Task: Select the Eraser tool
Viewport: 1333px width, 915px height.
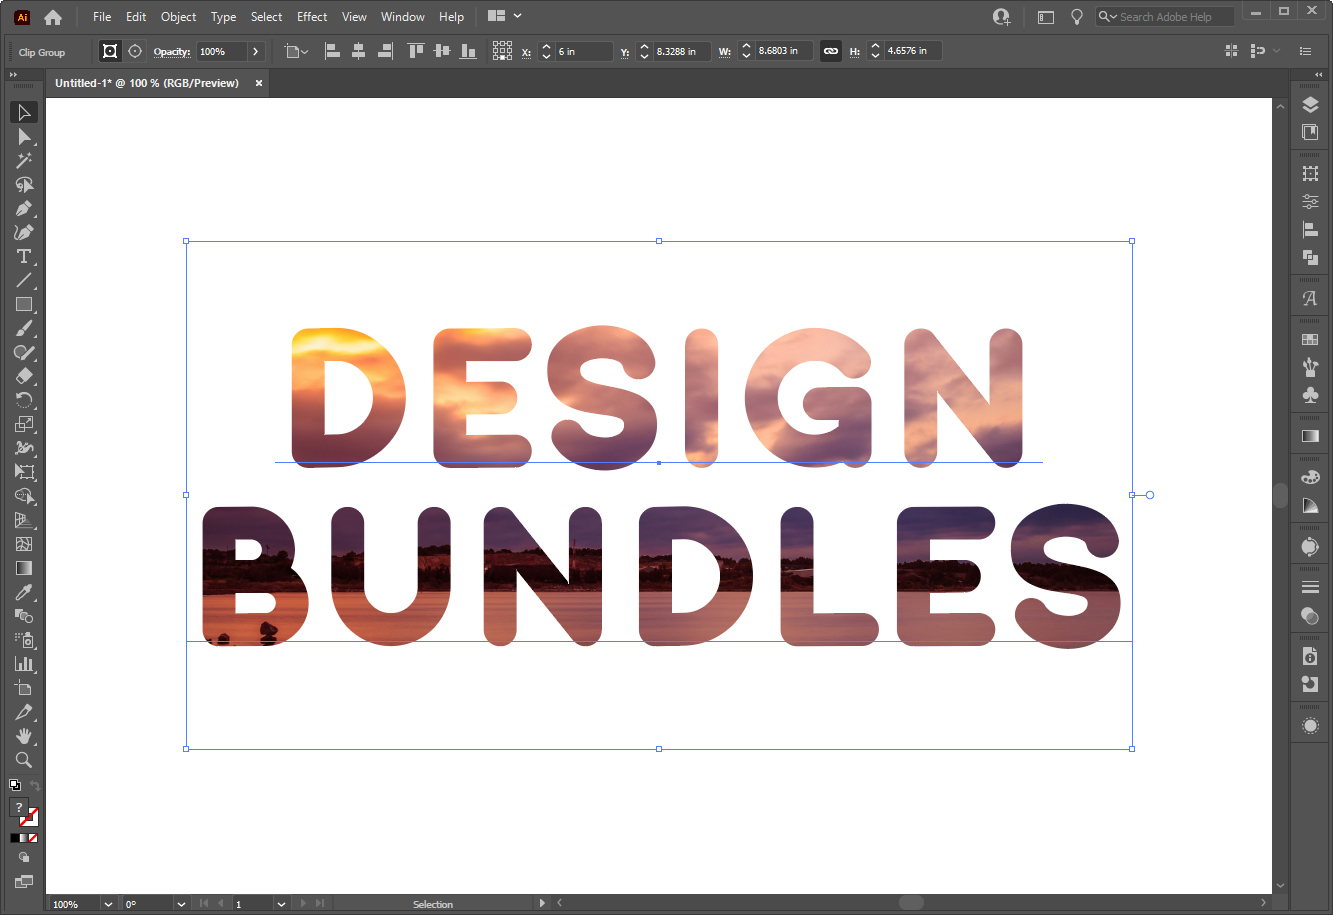Action: 24,376
